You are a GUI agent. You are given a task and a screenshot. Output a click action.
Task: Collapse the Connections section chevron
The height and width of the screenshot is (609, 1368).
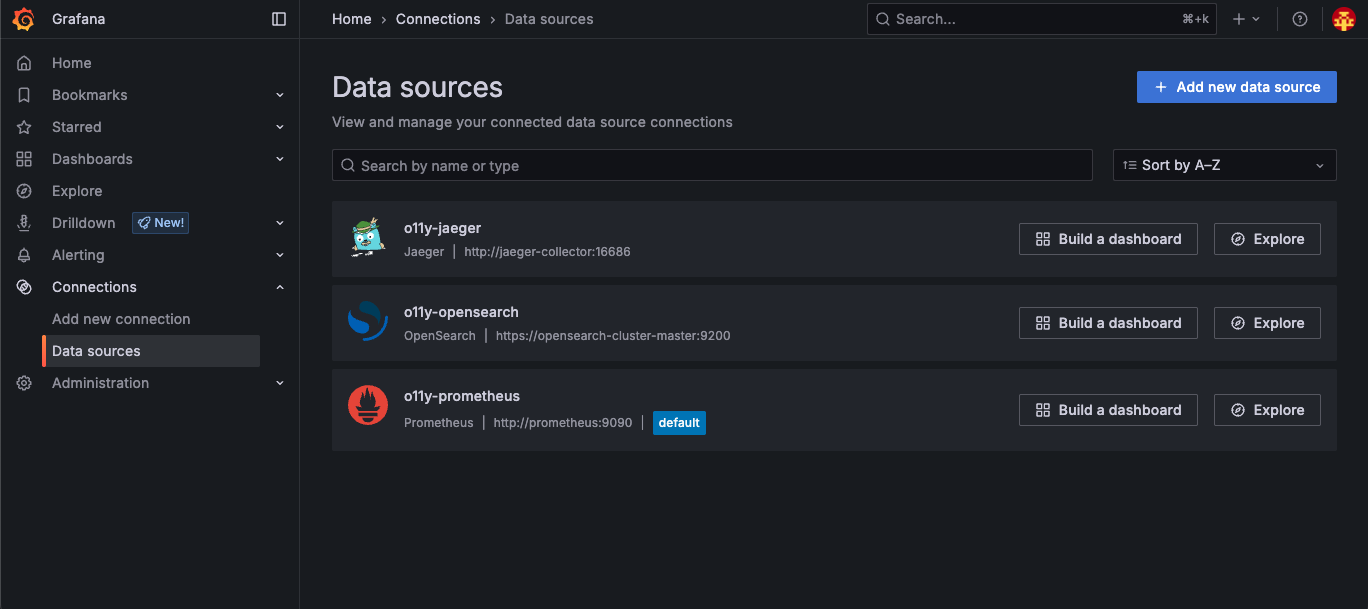pos(280,287)
